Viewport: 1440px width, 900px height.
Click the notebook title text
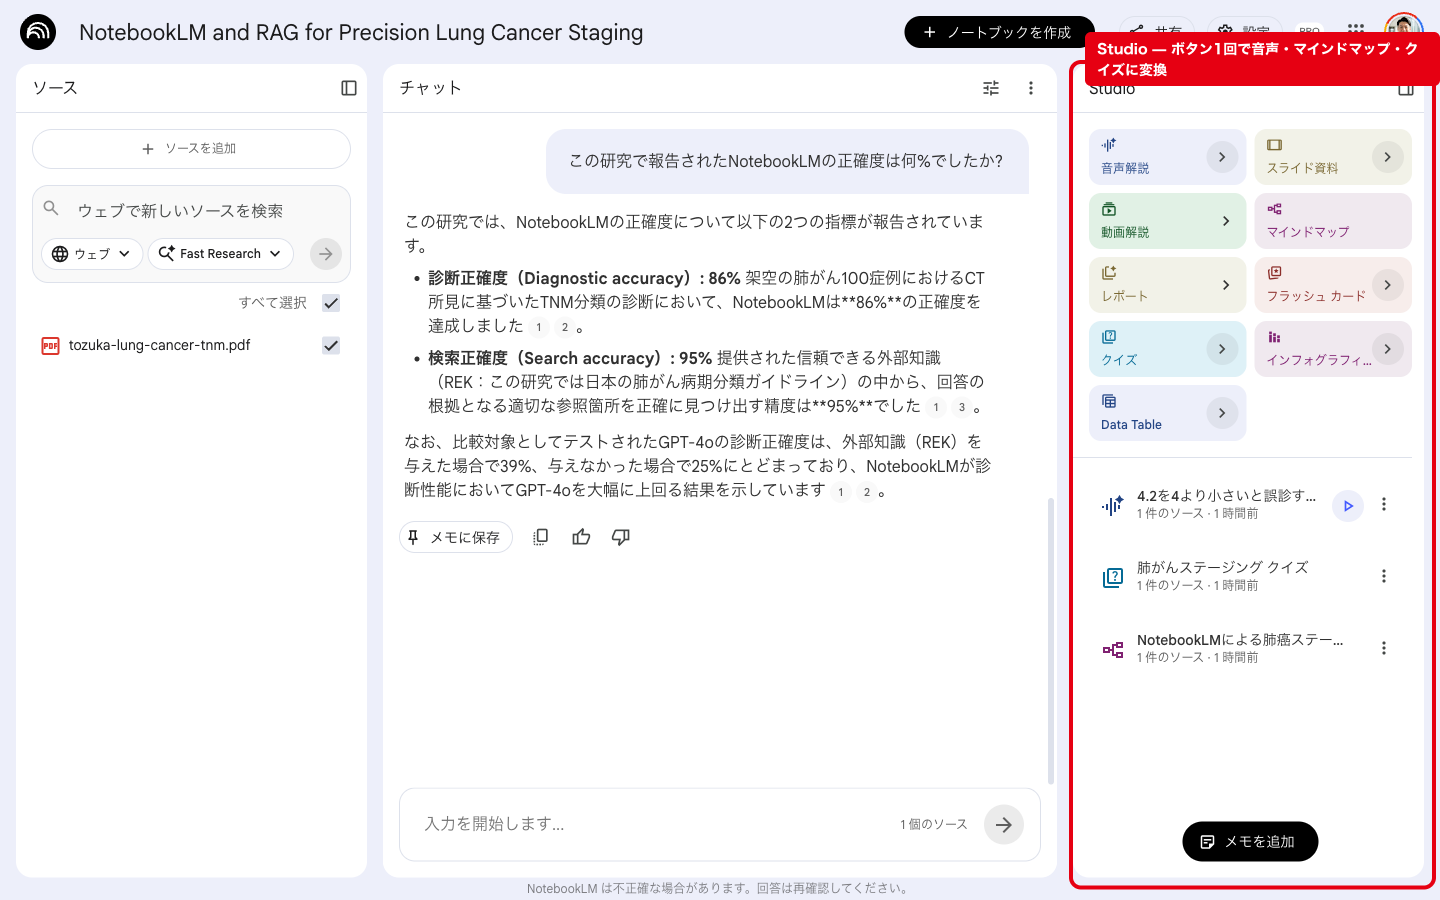click(361, 32)
